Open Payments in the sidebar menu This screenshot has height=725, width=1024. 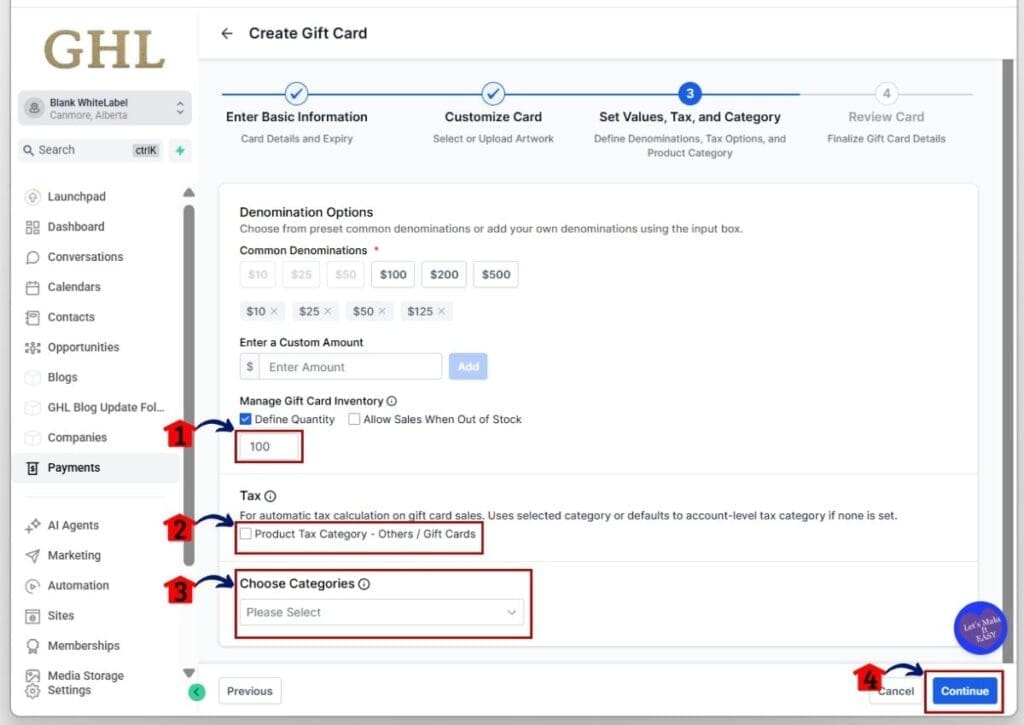(x=74, y=468)
